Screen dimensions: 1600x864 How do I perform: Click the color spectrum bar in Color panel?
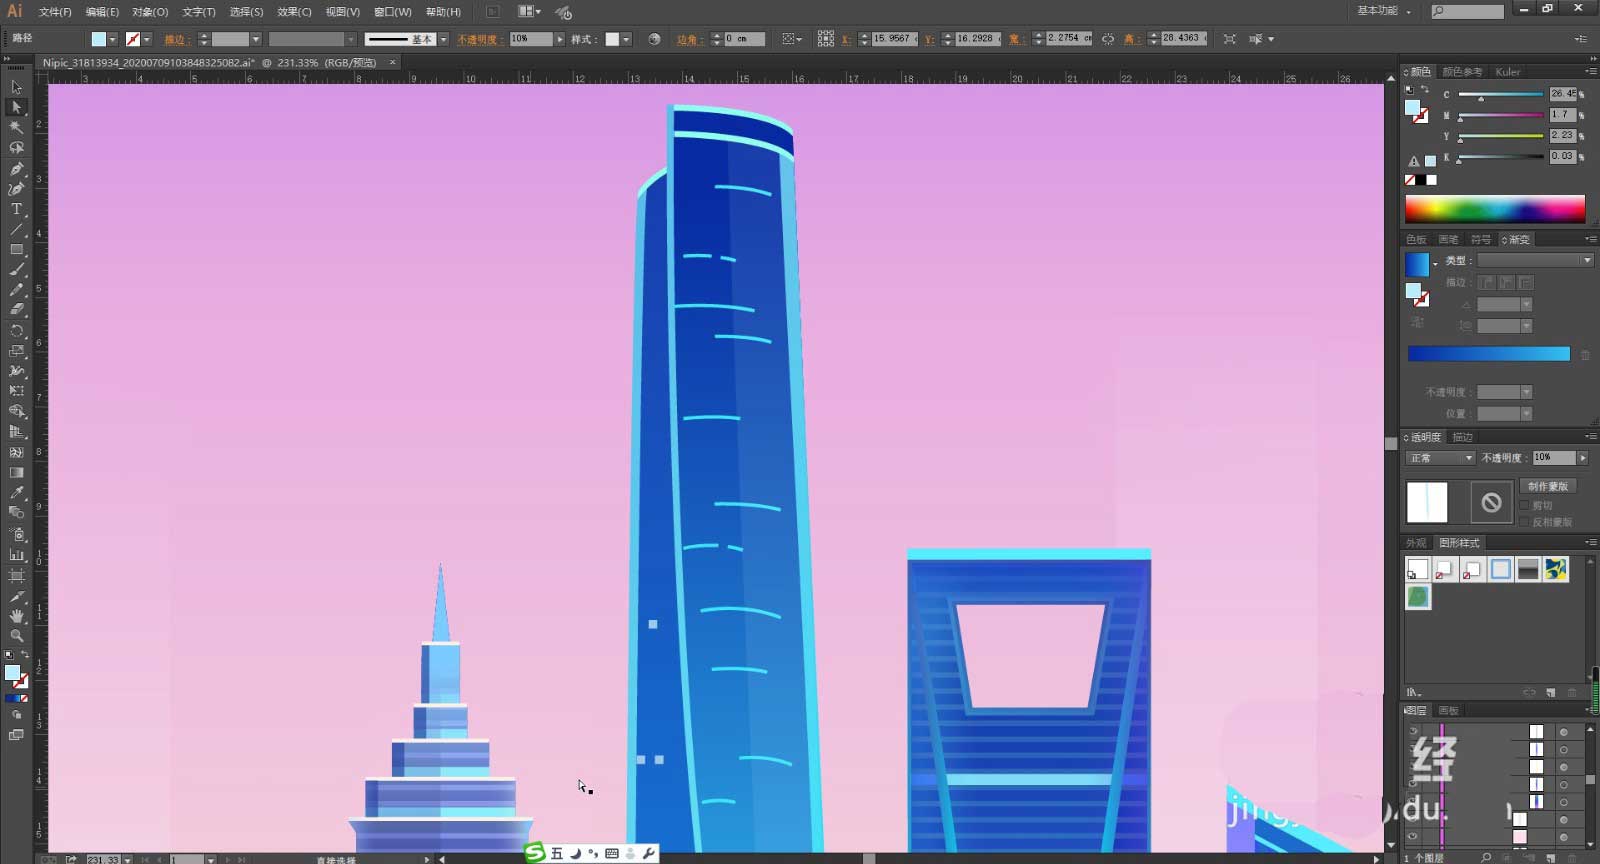(x=1495, y=208)
